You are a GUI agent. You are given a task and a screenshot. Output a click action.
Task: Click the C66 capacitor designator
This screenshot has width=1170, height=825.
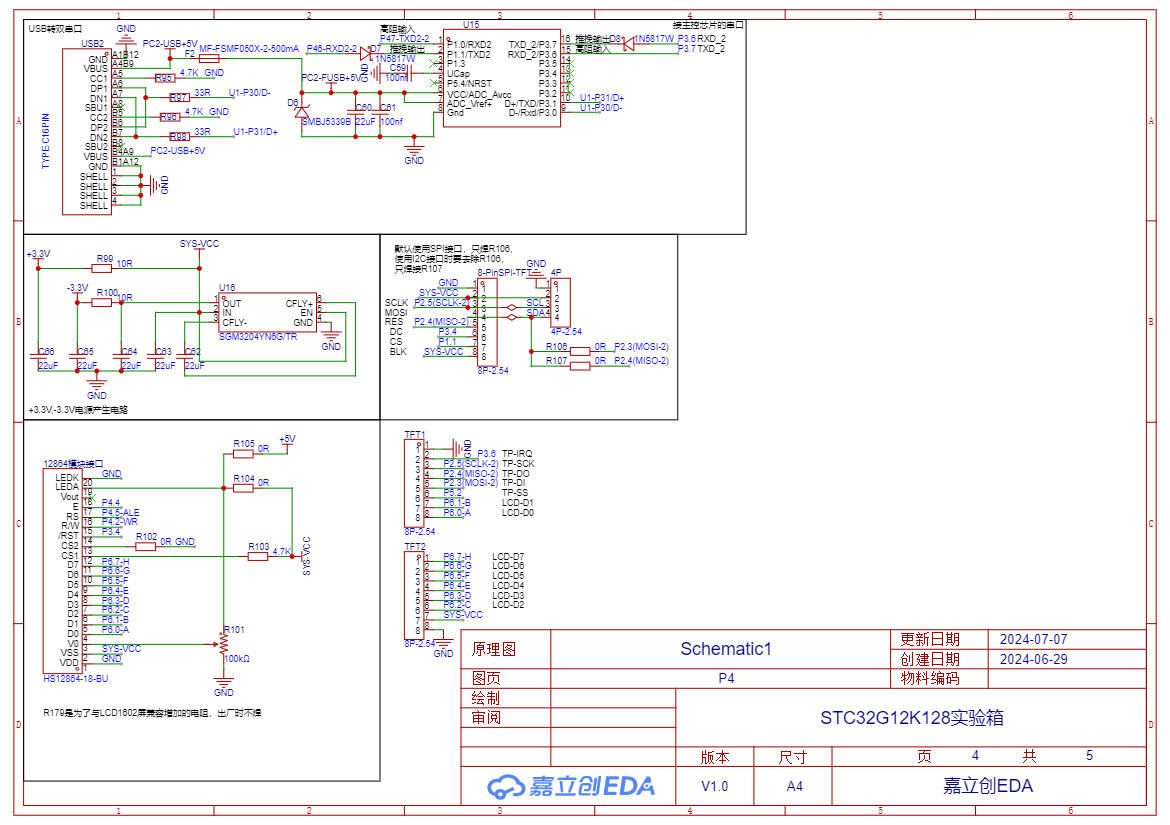coord(46,351)
